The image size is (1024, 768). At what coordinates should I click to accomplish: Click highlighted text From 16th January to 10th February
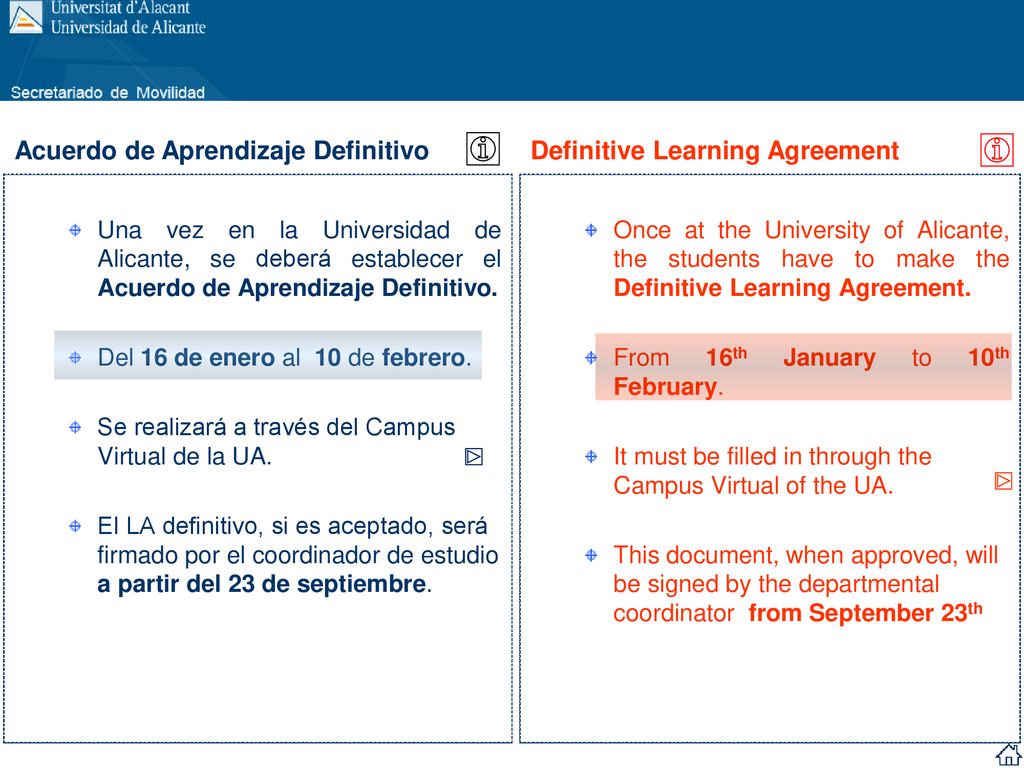pos(811,371)
